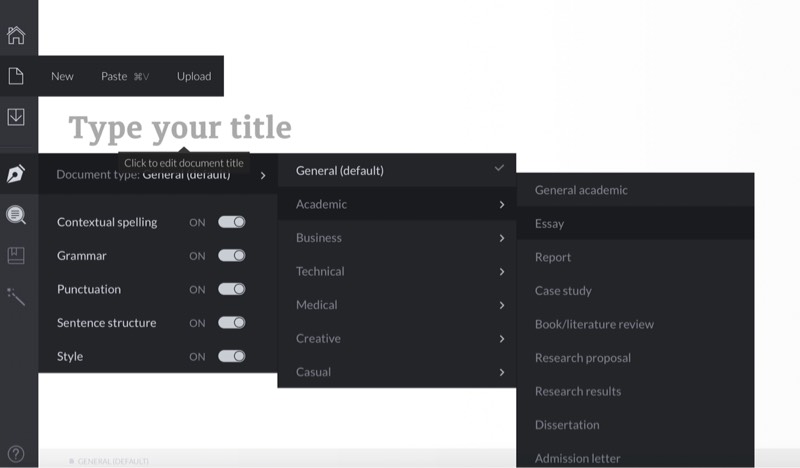Expand the Technical document types
Viewport: 800px width, 468px height.
pyautogui.click(x=397, y=271)
